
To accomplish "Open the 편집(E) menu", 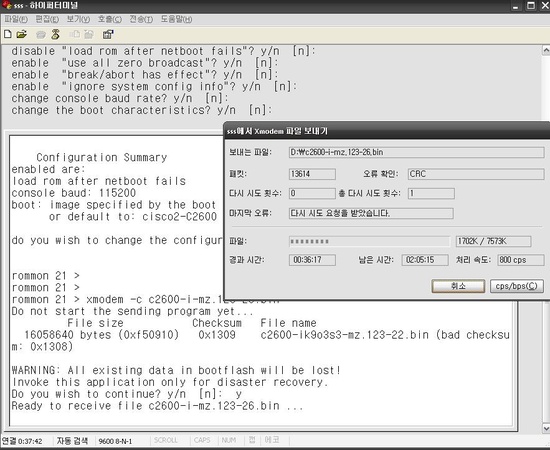I will (x=47, y=19).
